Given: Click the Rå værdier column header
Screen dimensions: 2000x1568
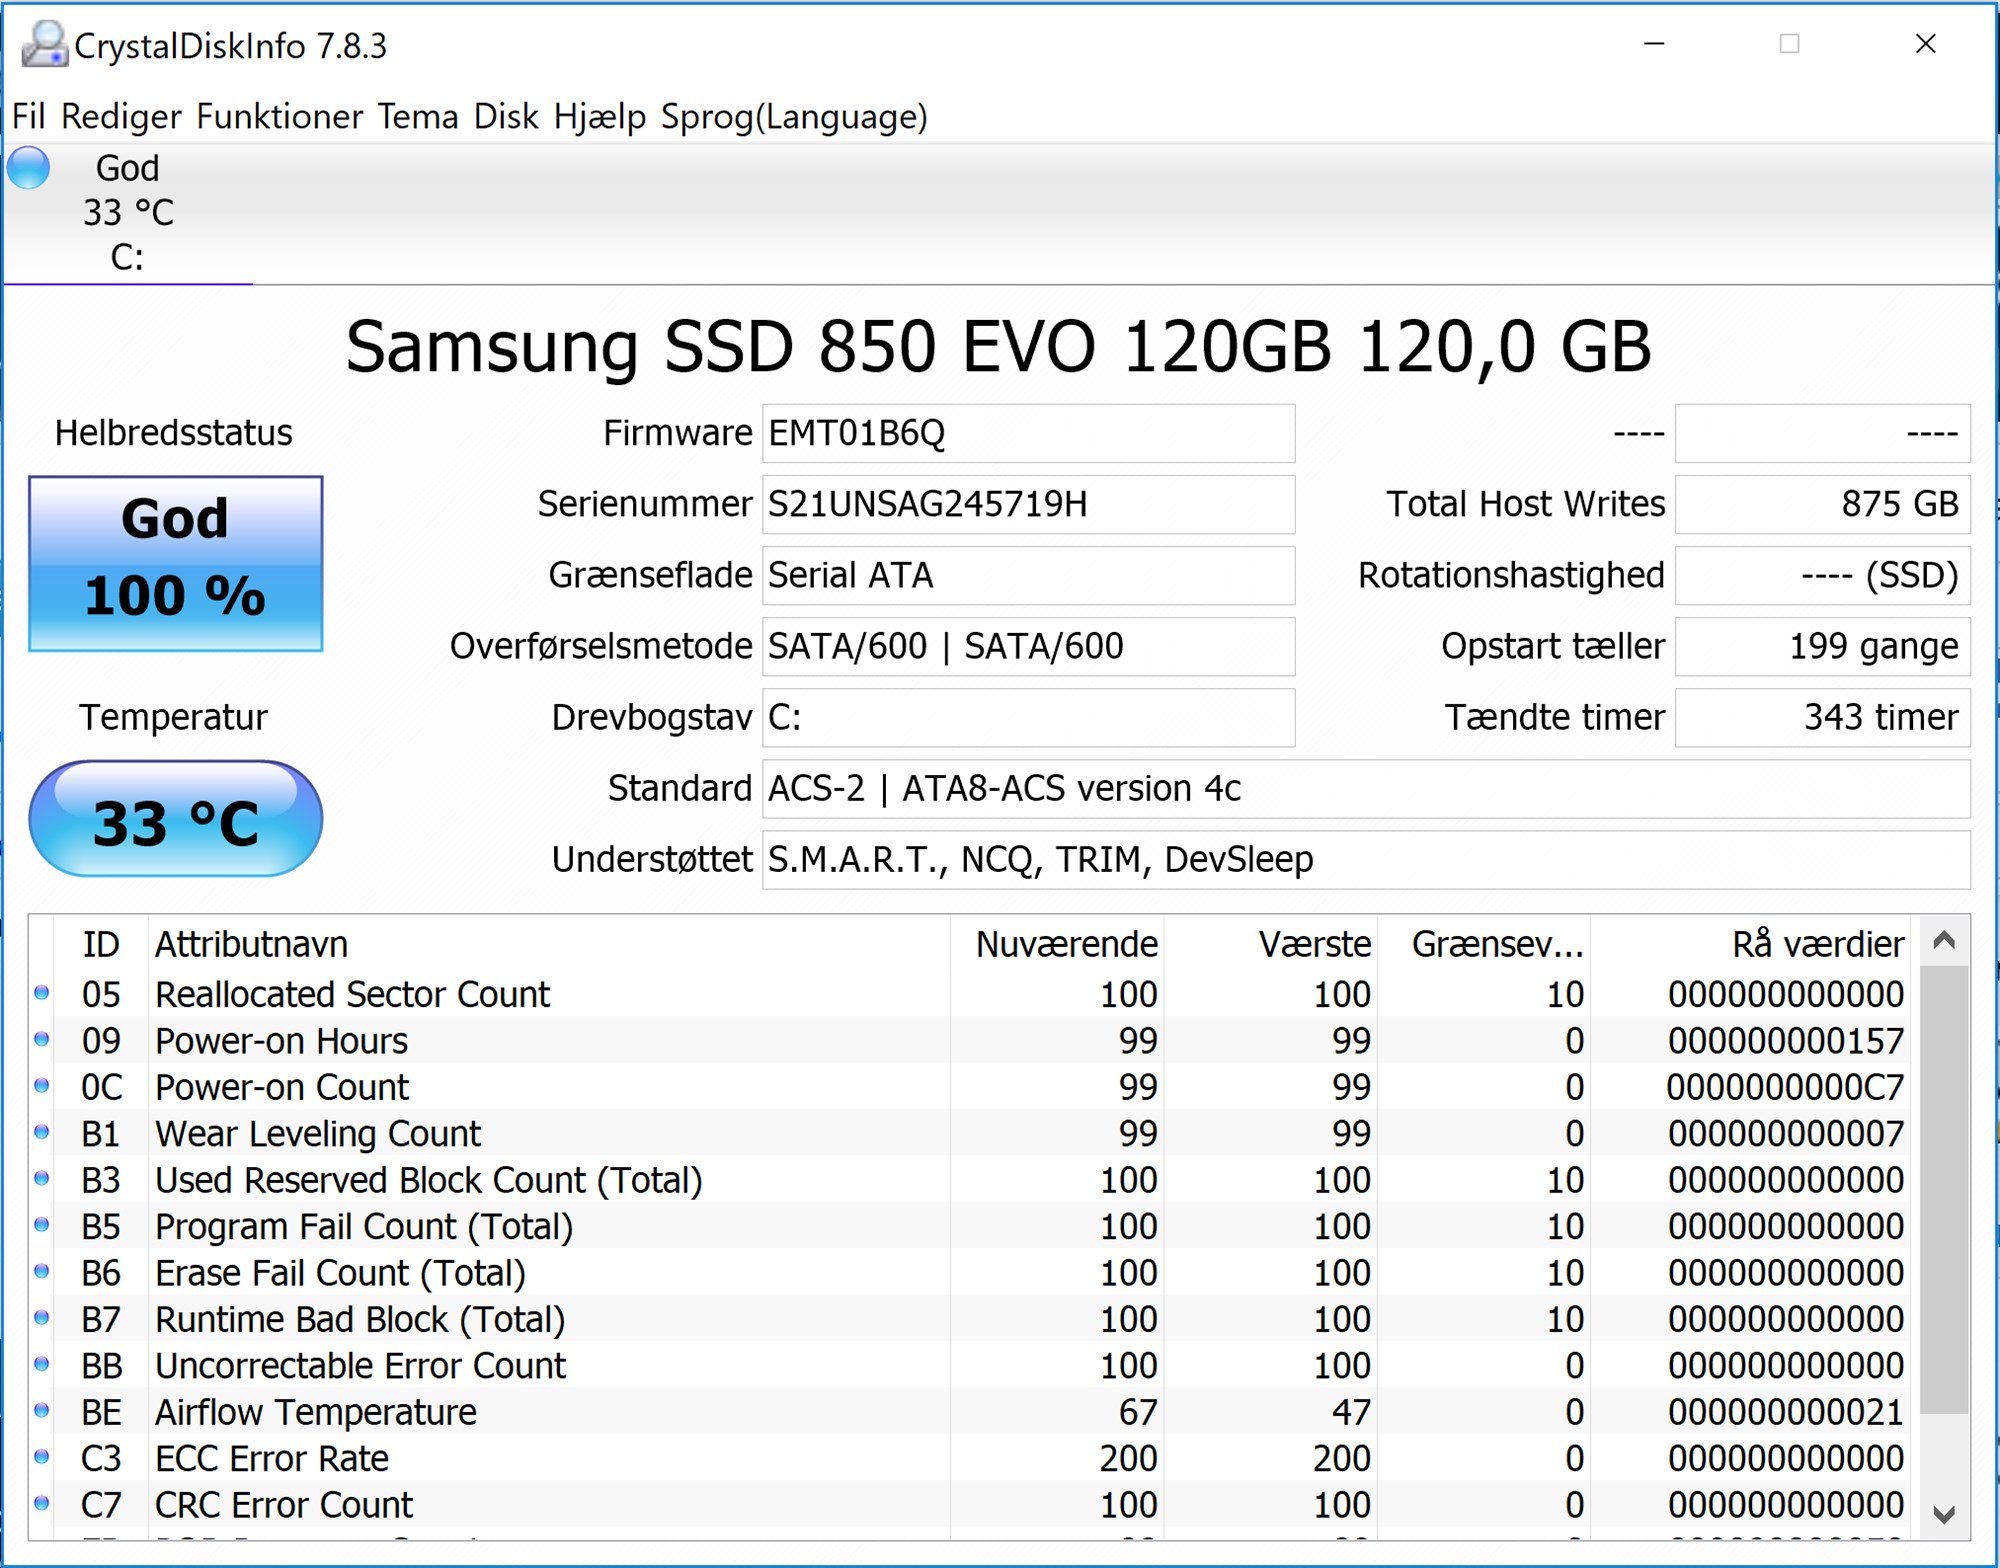Looking at the screenshot, I should [1751, 944].
